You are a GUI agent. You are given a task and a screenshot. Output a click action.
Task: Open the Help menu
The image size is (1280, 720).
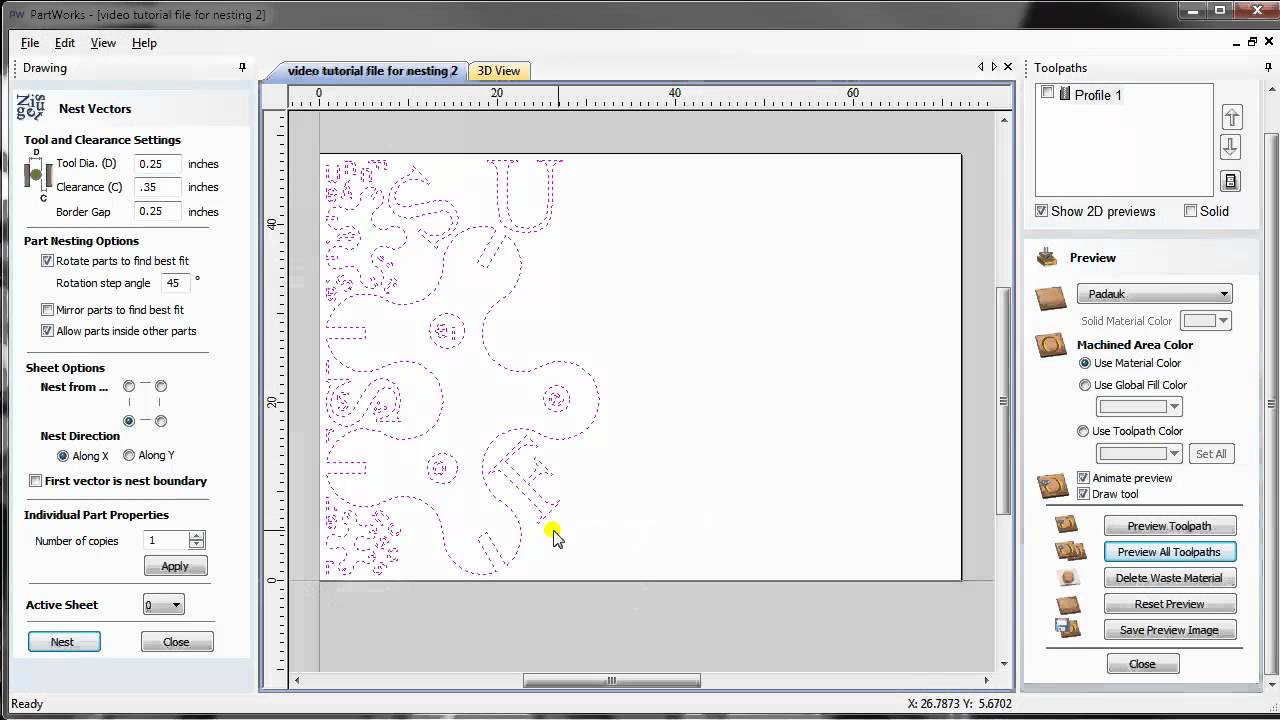pyautogui.click(x=144, y=43)
